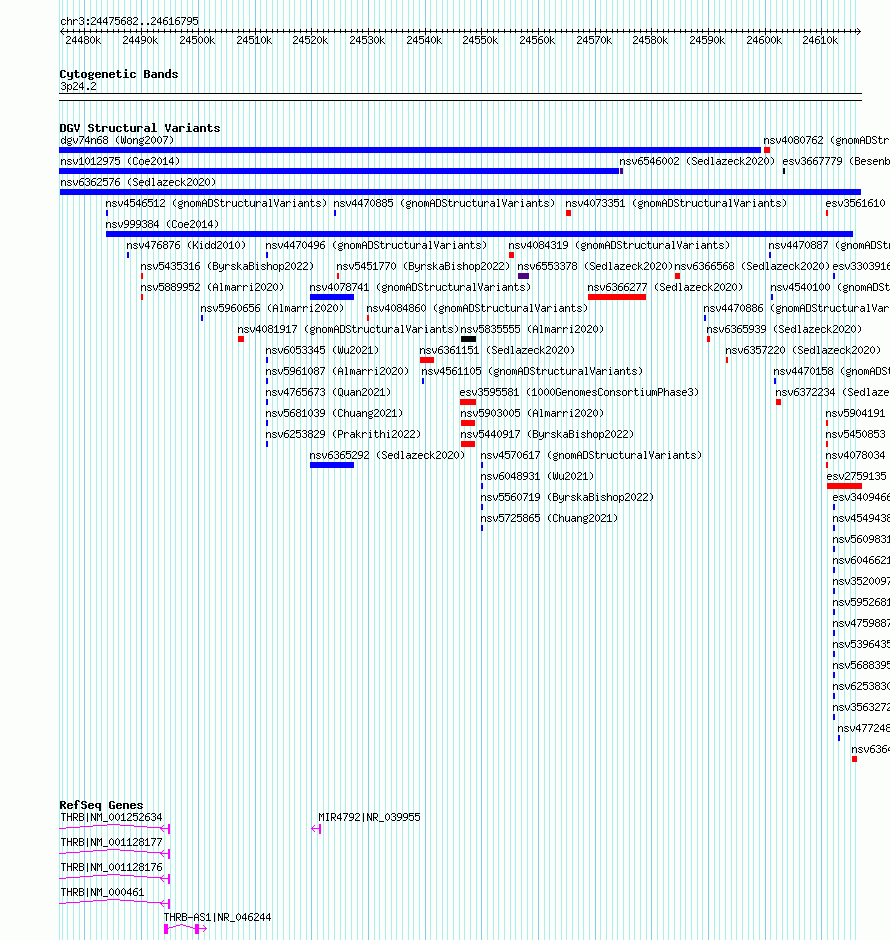Open THRB|NM_001128177 transcript
The image size is (890, 940).
(111, 842)
